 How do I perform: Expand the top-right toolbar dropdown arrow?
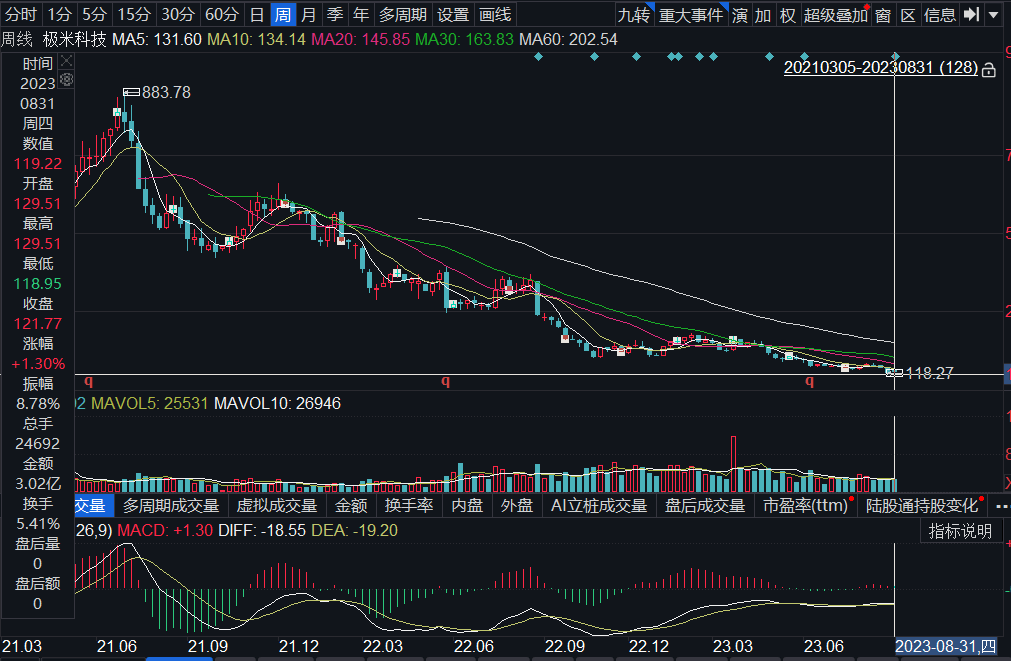pos(992,15)
